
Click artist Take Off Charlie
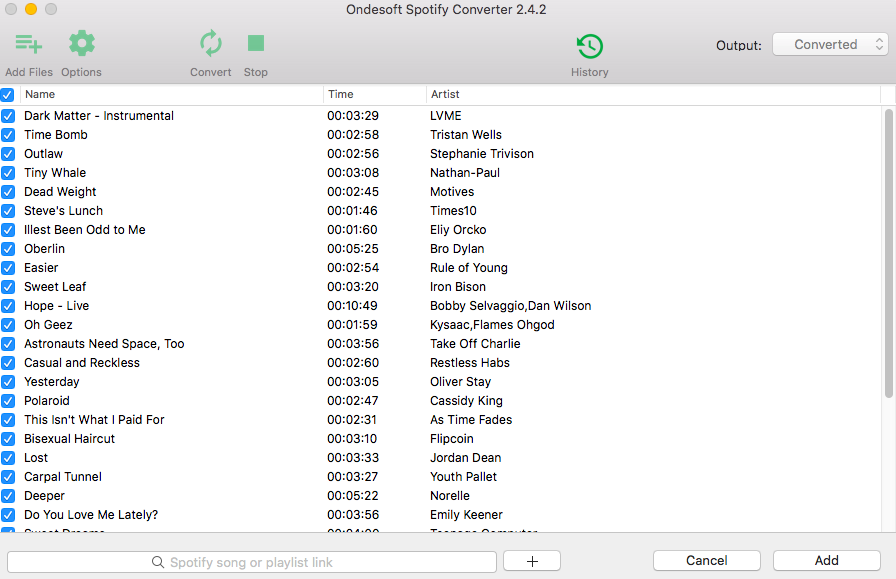coord(475,344)
